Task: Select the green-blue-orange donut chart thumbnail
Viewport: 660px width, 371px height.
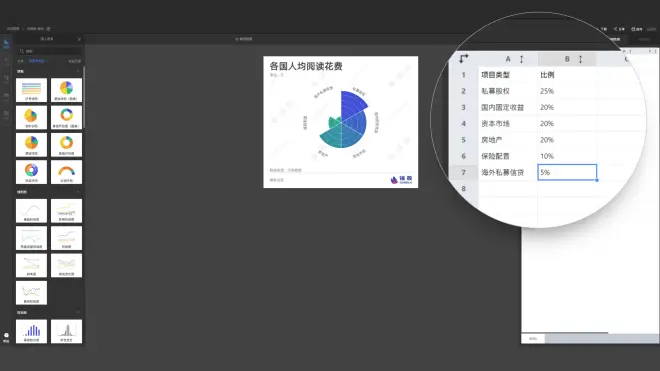Action: click(67, 117)
